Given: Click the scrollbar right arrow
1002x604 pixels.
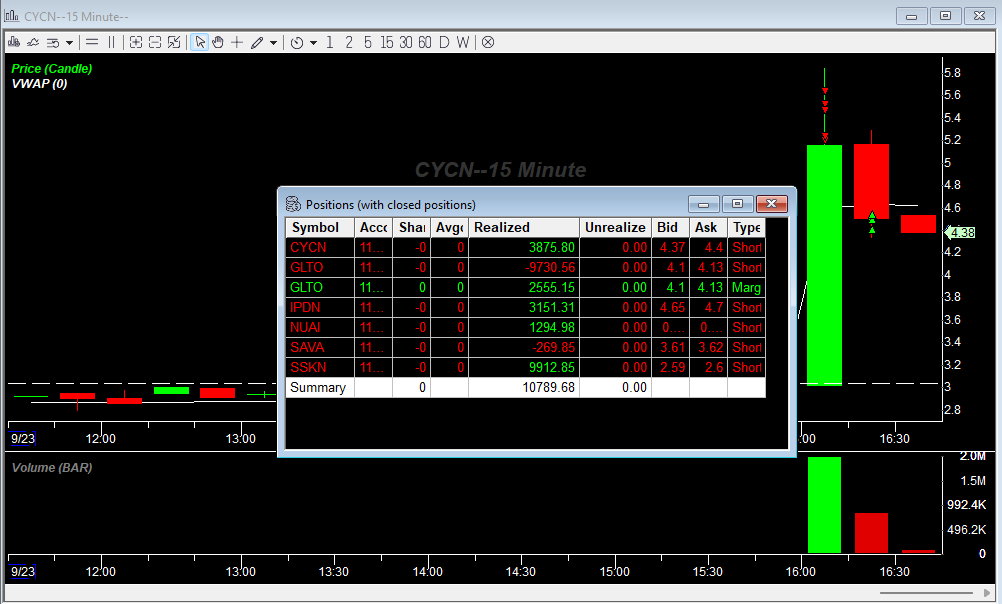Looking at the screenshot, I should tap(987, 593).
